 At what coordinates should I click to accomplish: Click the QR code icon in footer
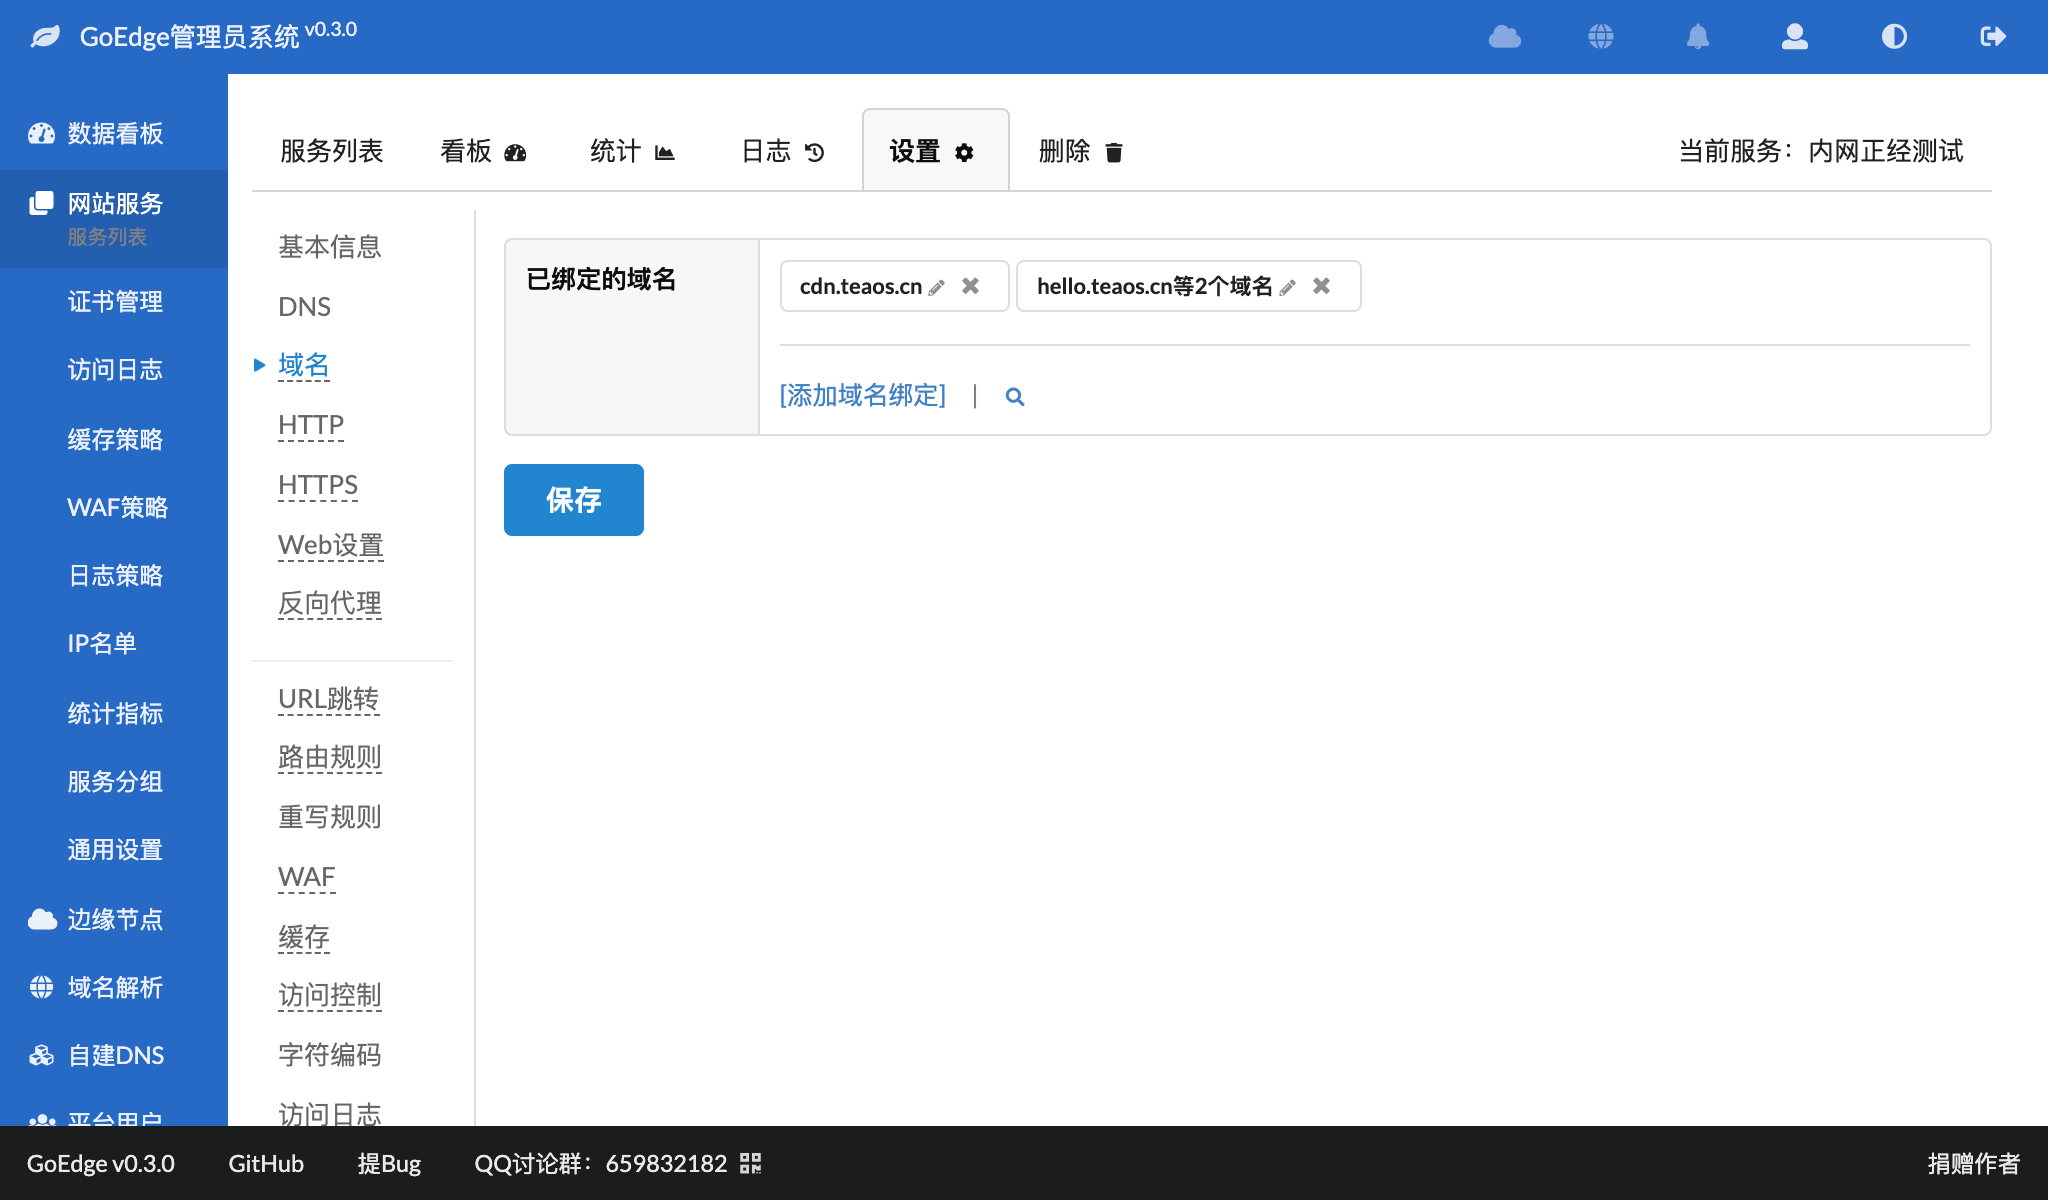click(x=751, y=1163)
